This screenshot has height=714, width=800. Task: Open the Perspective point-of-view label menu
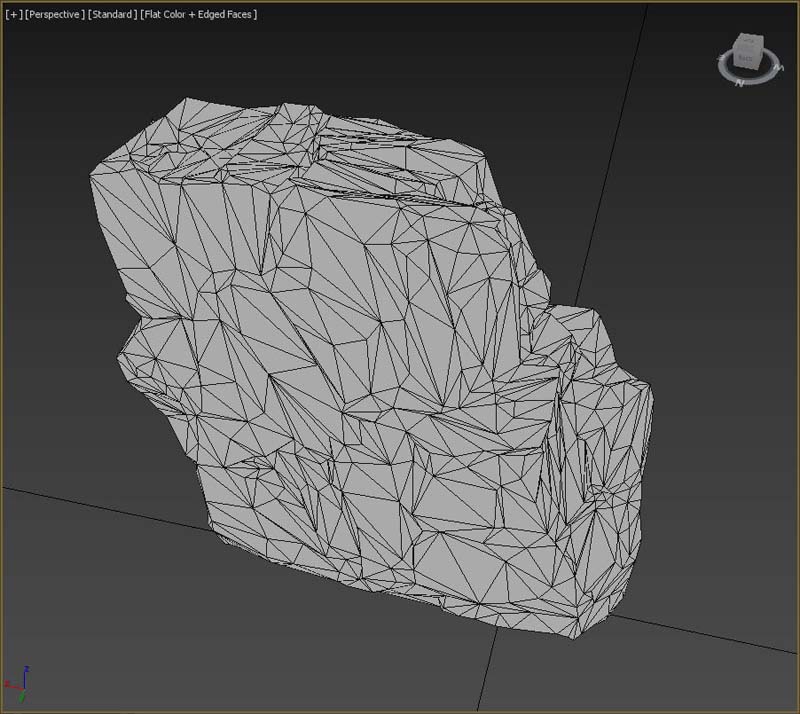pyautogui.click(x=55, y=15)
